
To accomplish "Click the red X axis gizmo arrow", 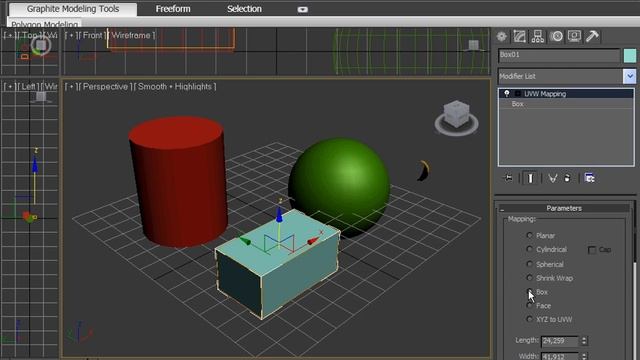I will (313, 241).
